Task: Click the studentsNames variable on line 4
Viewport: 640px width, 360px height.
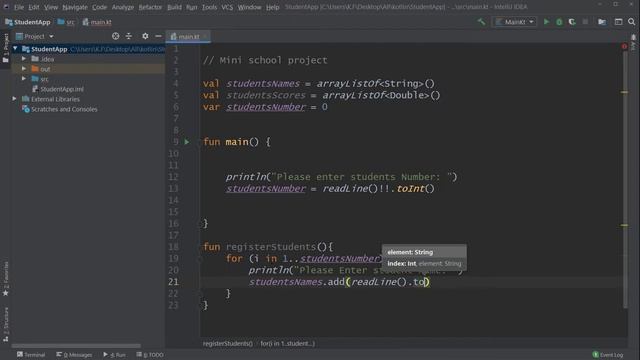Action: coord(263,84)
